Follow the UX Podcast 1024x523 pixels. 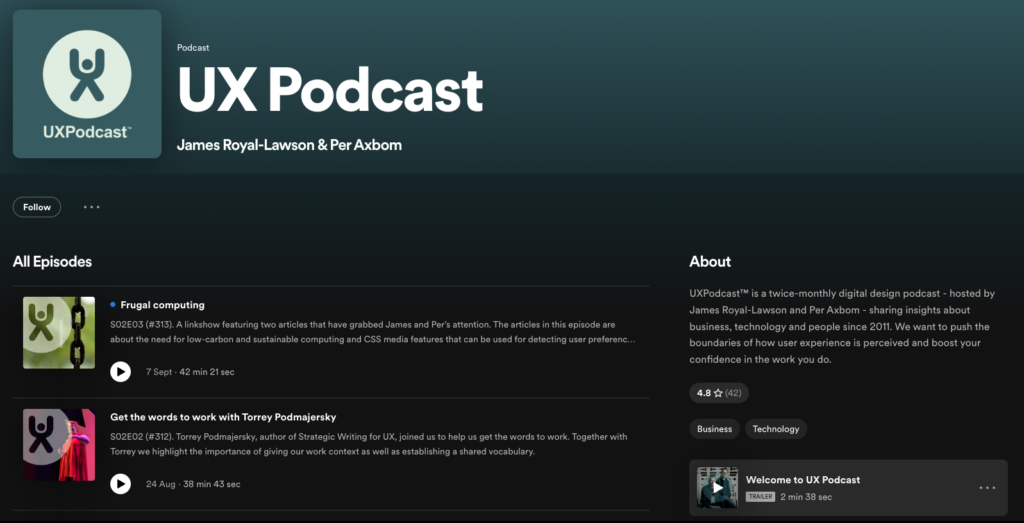pyautogui.click(x=37, y=207)
